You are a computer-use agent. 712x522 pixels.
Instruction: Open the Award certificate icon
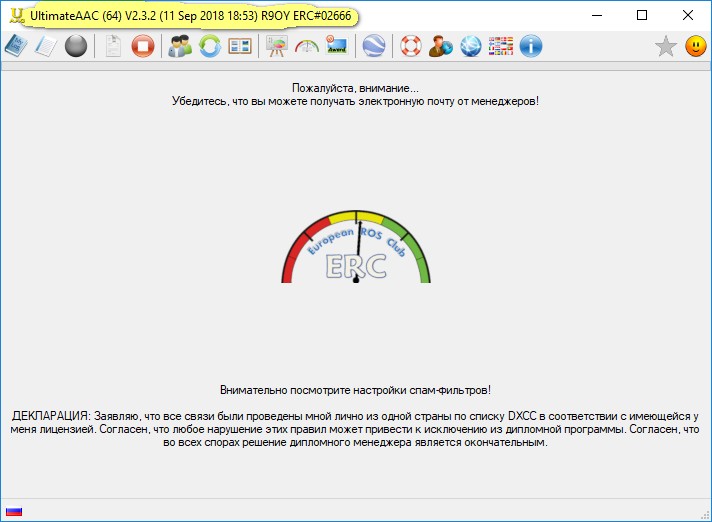337,46
